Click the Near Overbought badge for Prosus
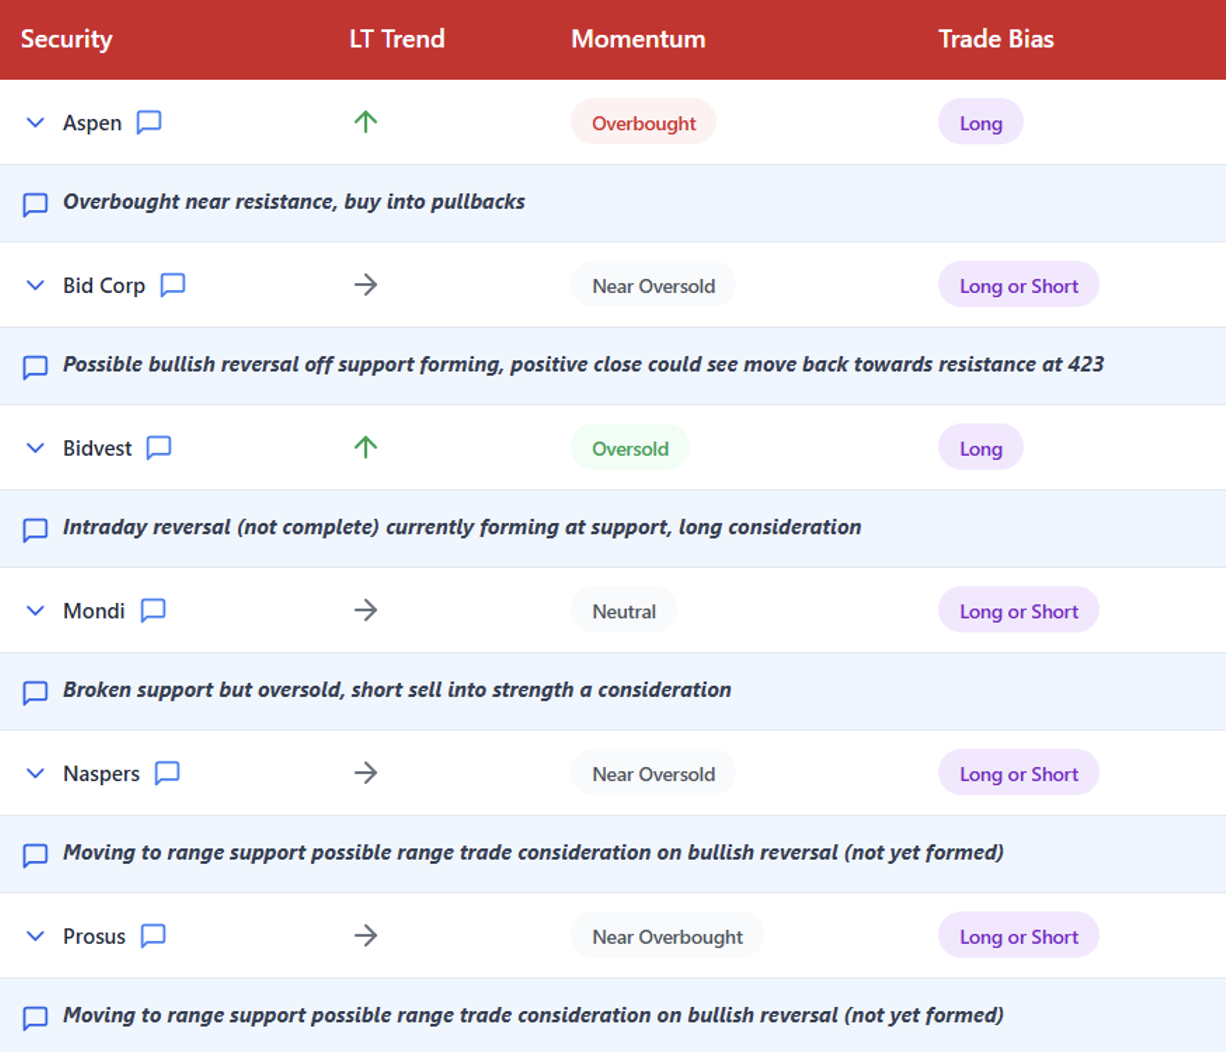Image resolution: width=1226 pixels, height=1052 pixels. (x=667, y=937)
